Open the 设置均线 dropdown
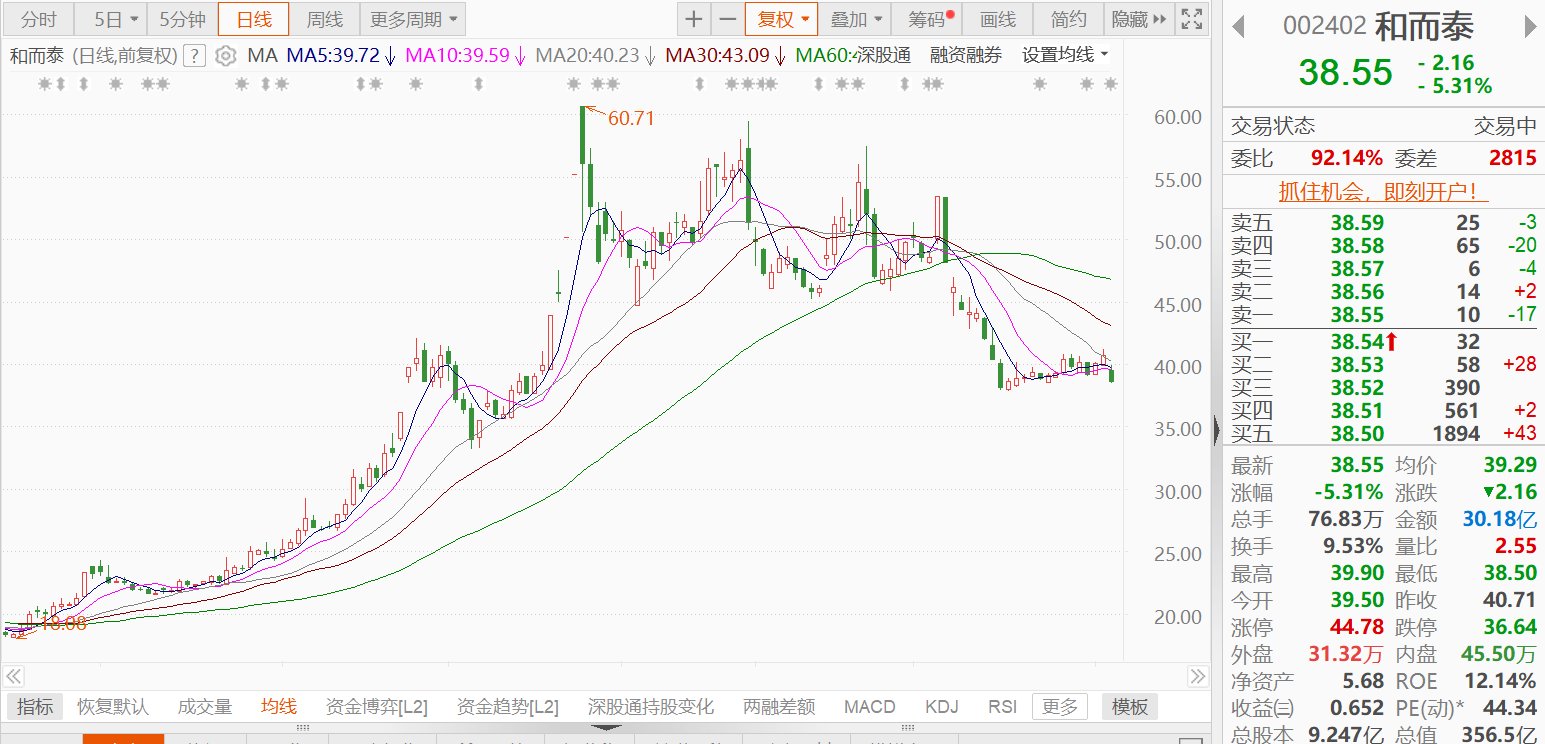This screenshot has height=744, width=1545. (1064, 56)
